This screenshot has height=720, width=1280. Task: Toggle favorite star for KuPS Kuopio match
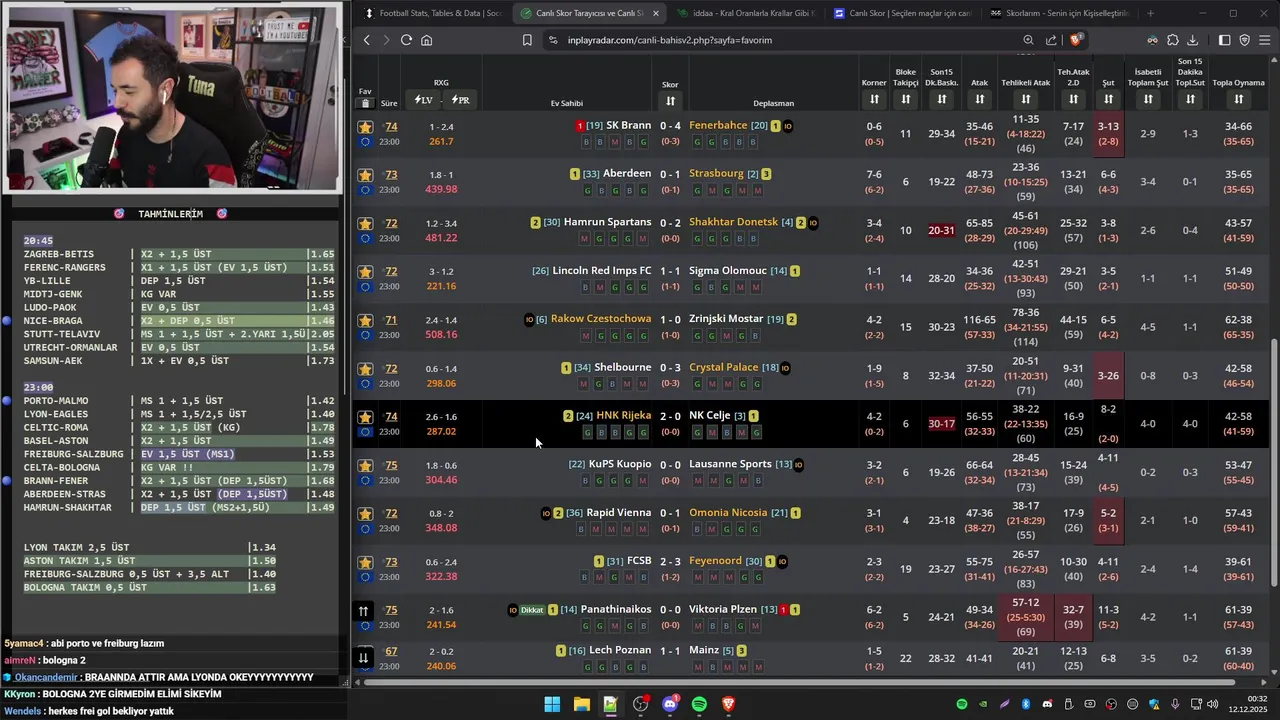(365, 466)
